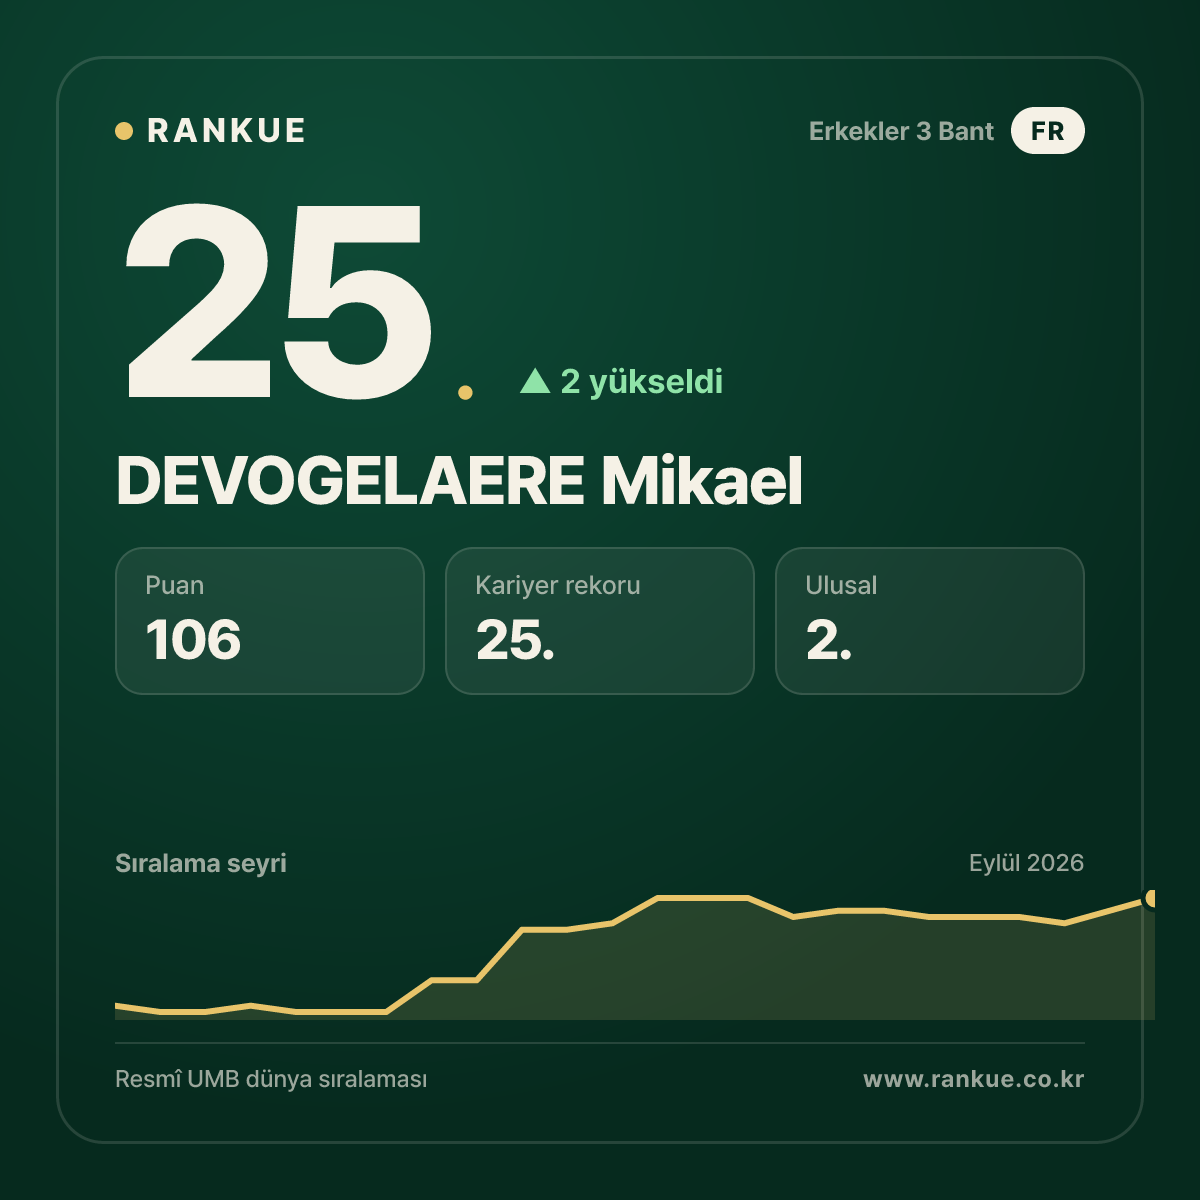1200x1200 pixels.
Task: Click the 'Eylül 2026' date label
Action: click(x=1026, y=863)
